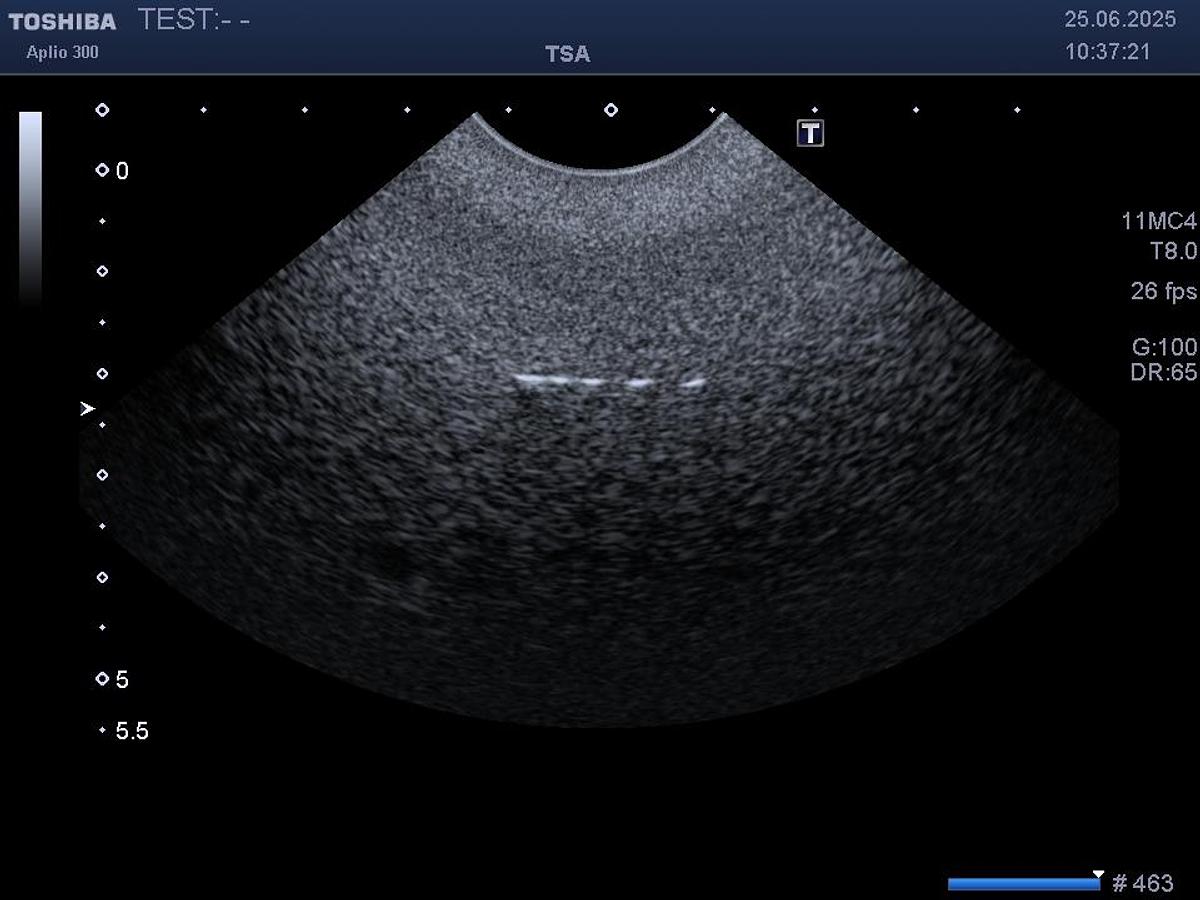The image size is (1200, 900).
Task: Click the G:100 gain value
Action: [x=1164, y=347]
